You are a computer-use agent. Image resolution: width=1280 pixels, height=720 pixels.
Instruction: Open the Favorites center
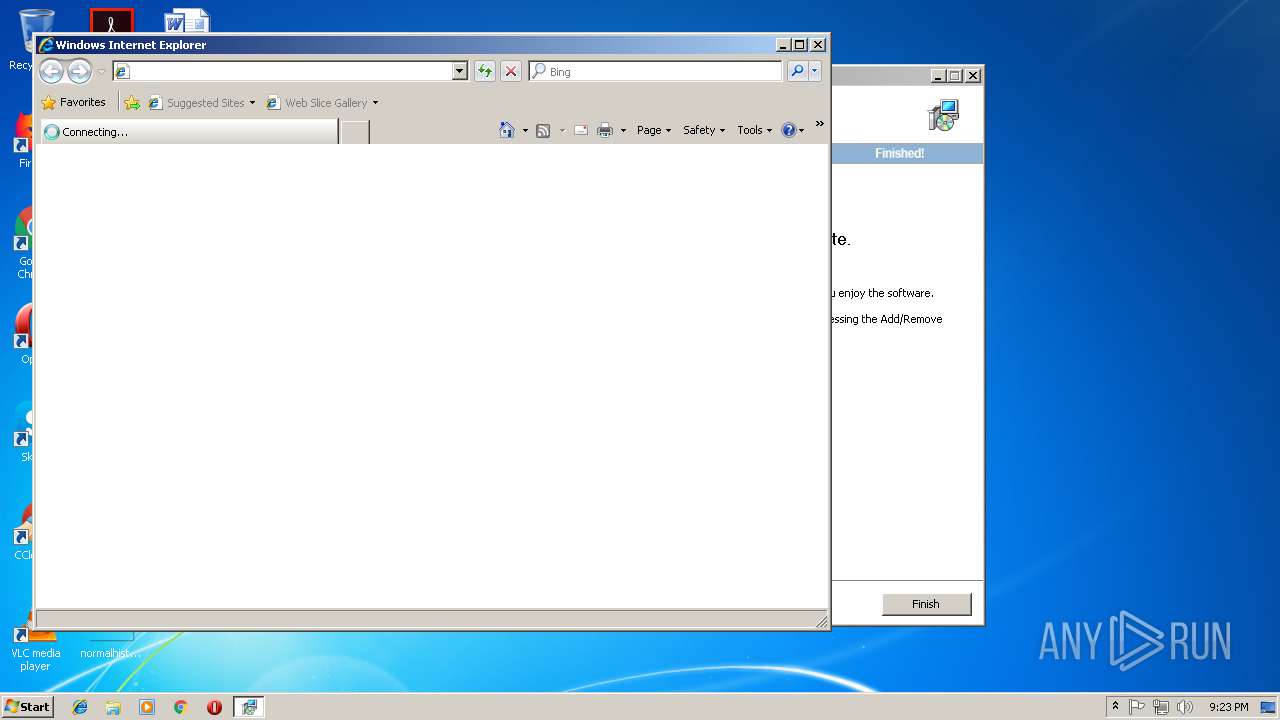tap(73, 102)
